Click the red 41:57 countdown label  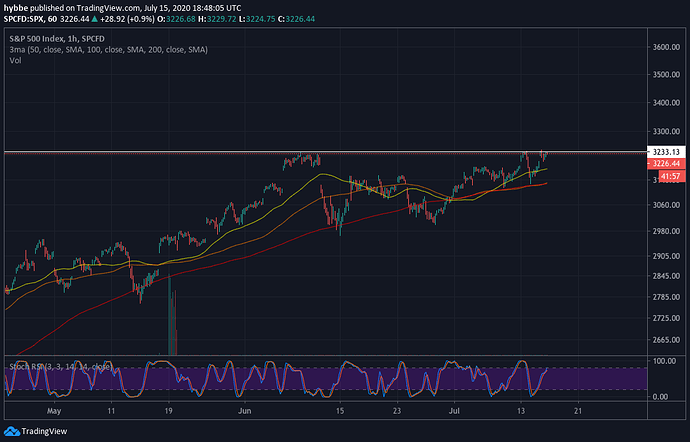(672, 177)
